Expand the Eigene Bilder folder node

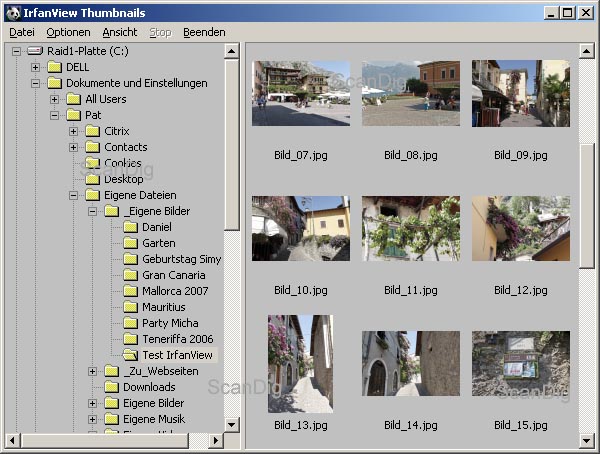click(92, 403)
